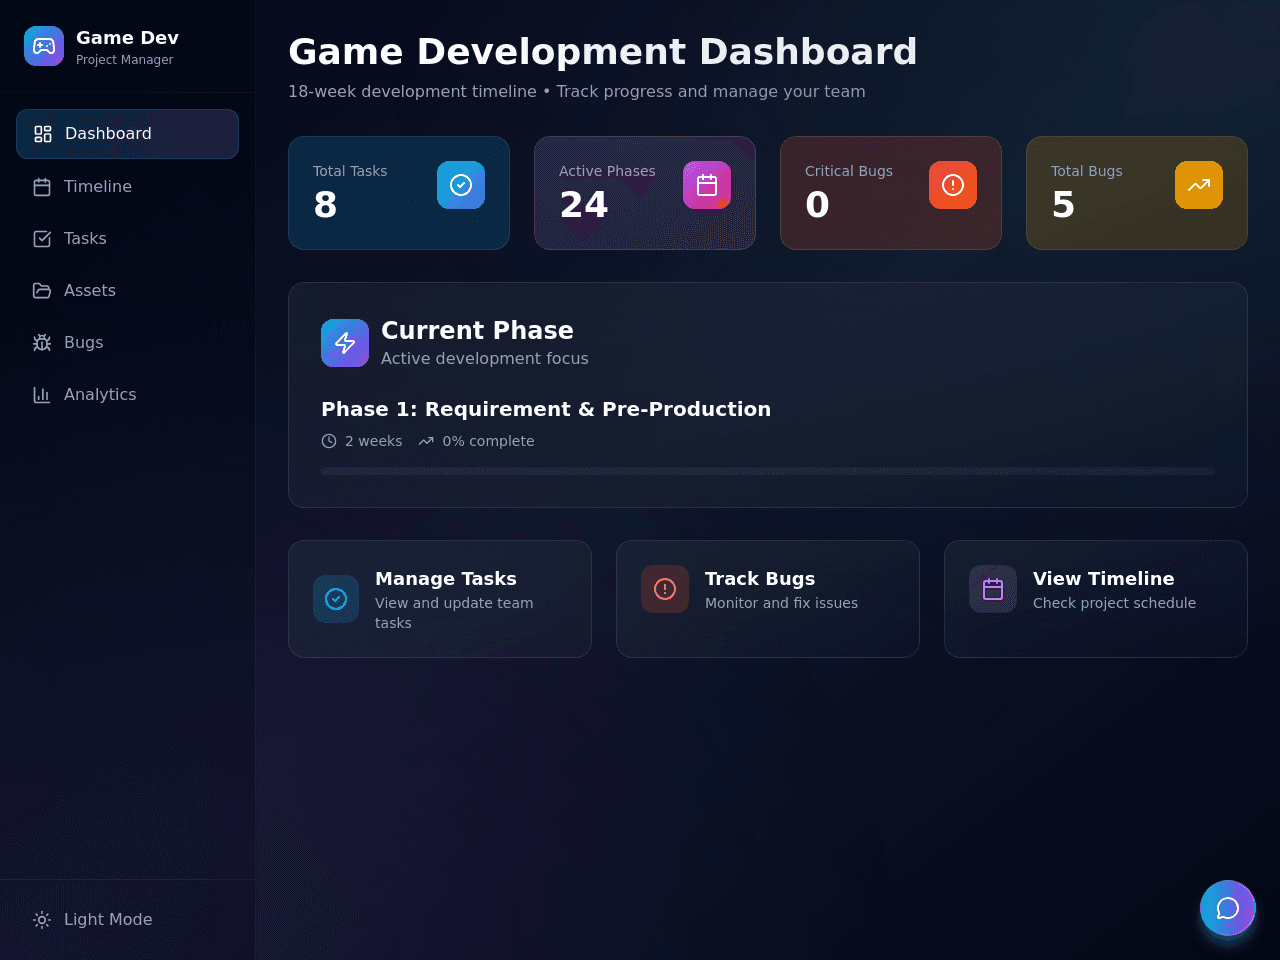Click the 2 weeks duration label
The image size is (1280, 960).
coord(373,441)
